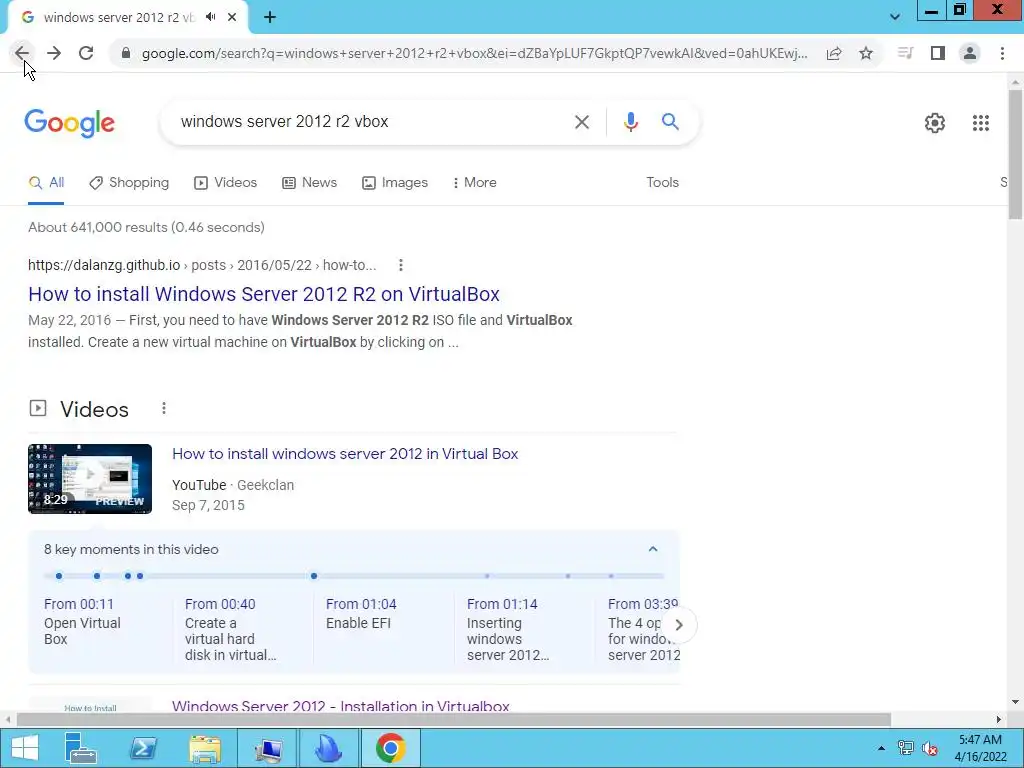The width and height of the screenshot is (1024, 768).
Task: View site information padlock icon
Action: pos(126,53)
